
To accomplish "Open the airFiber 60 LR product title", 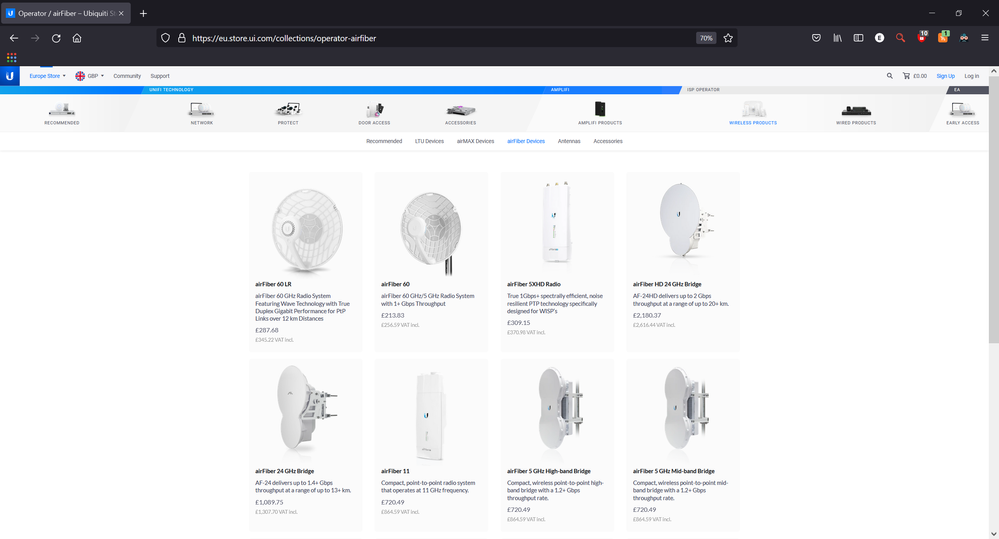I will tap(273, 284).
